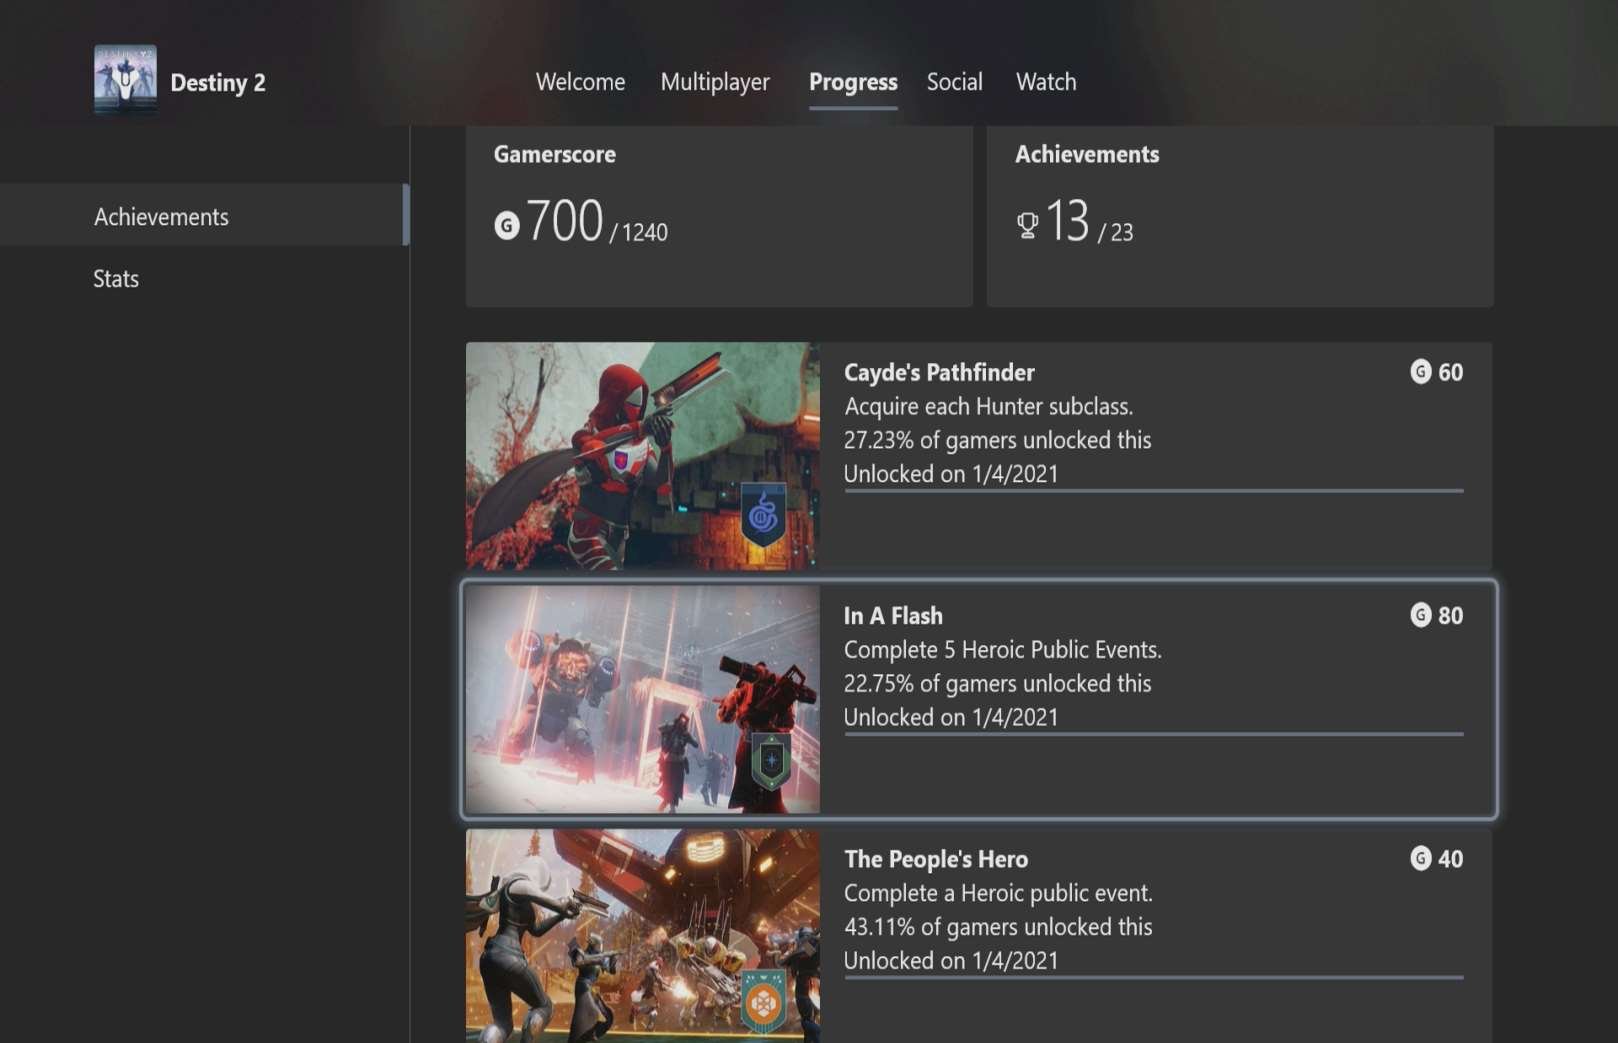Screen dimensions: 1618x1043
Task: Click the trophy icon beside 13
Action: click(1027, 226)
